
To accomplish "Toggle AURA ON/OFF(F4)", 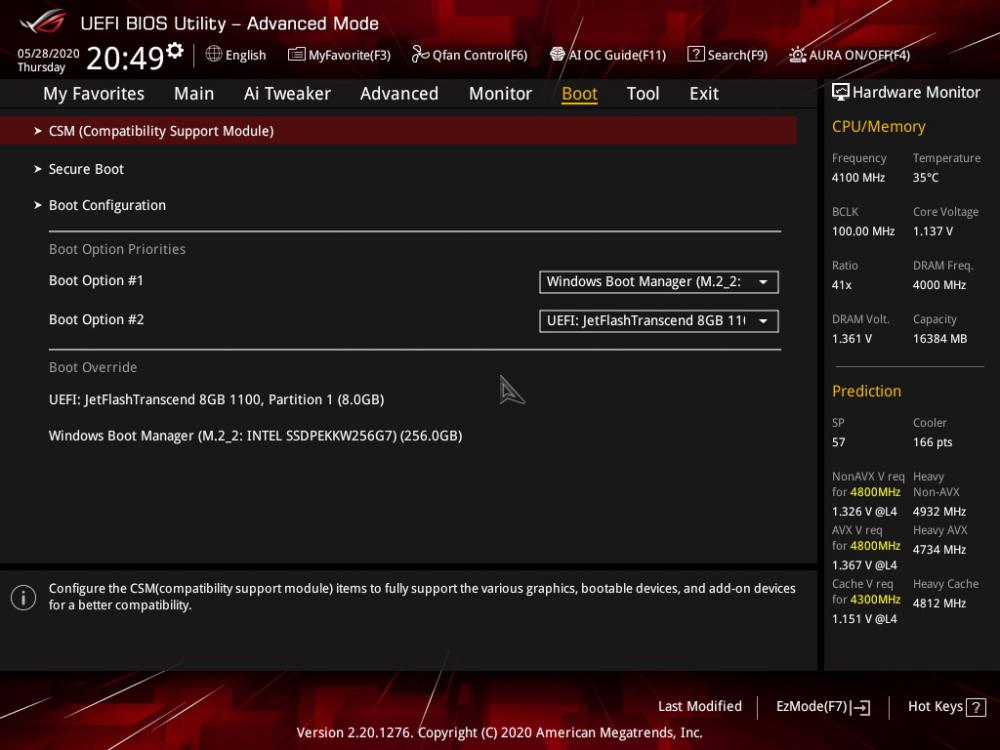I will tap(860, 55).
